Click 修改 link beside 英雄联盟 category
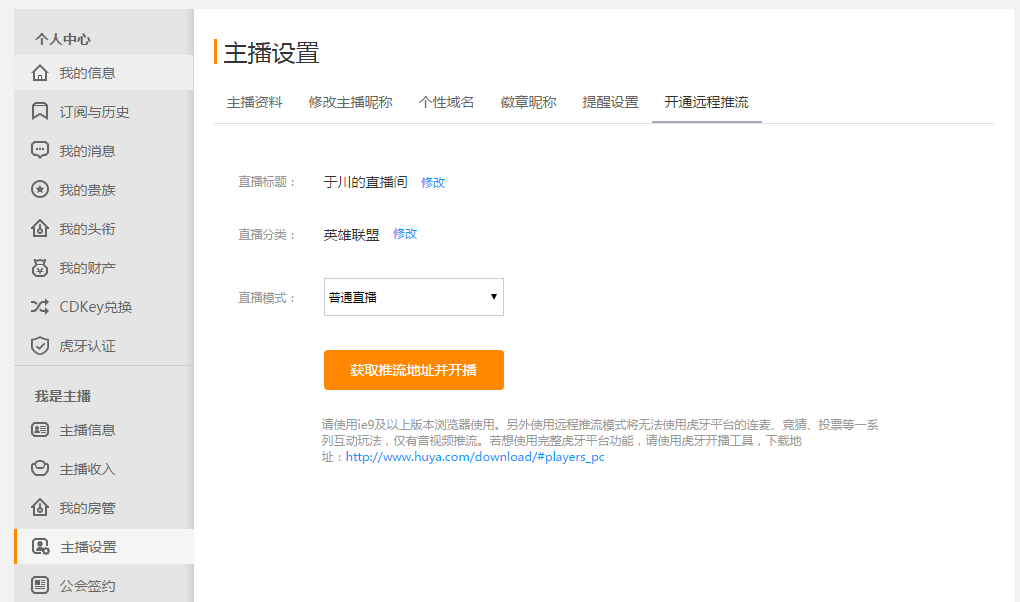 point(405,234)
